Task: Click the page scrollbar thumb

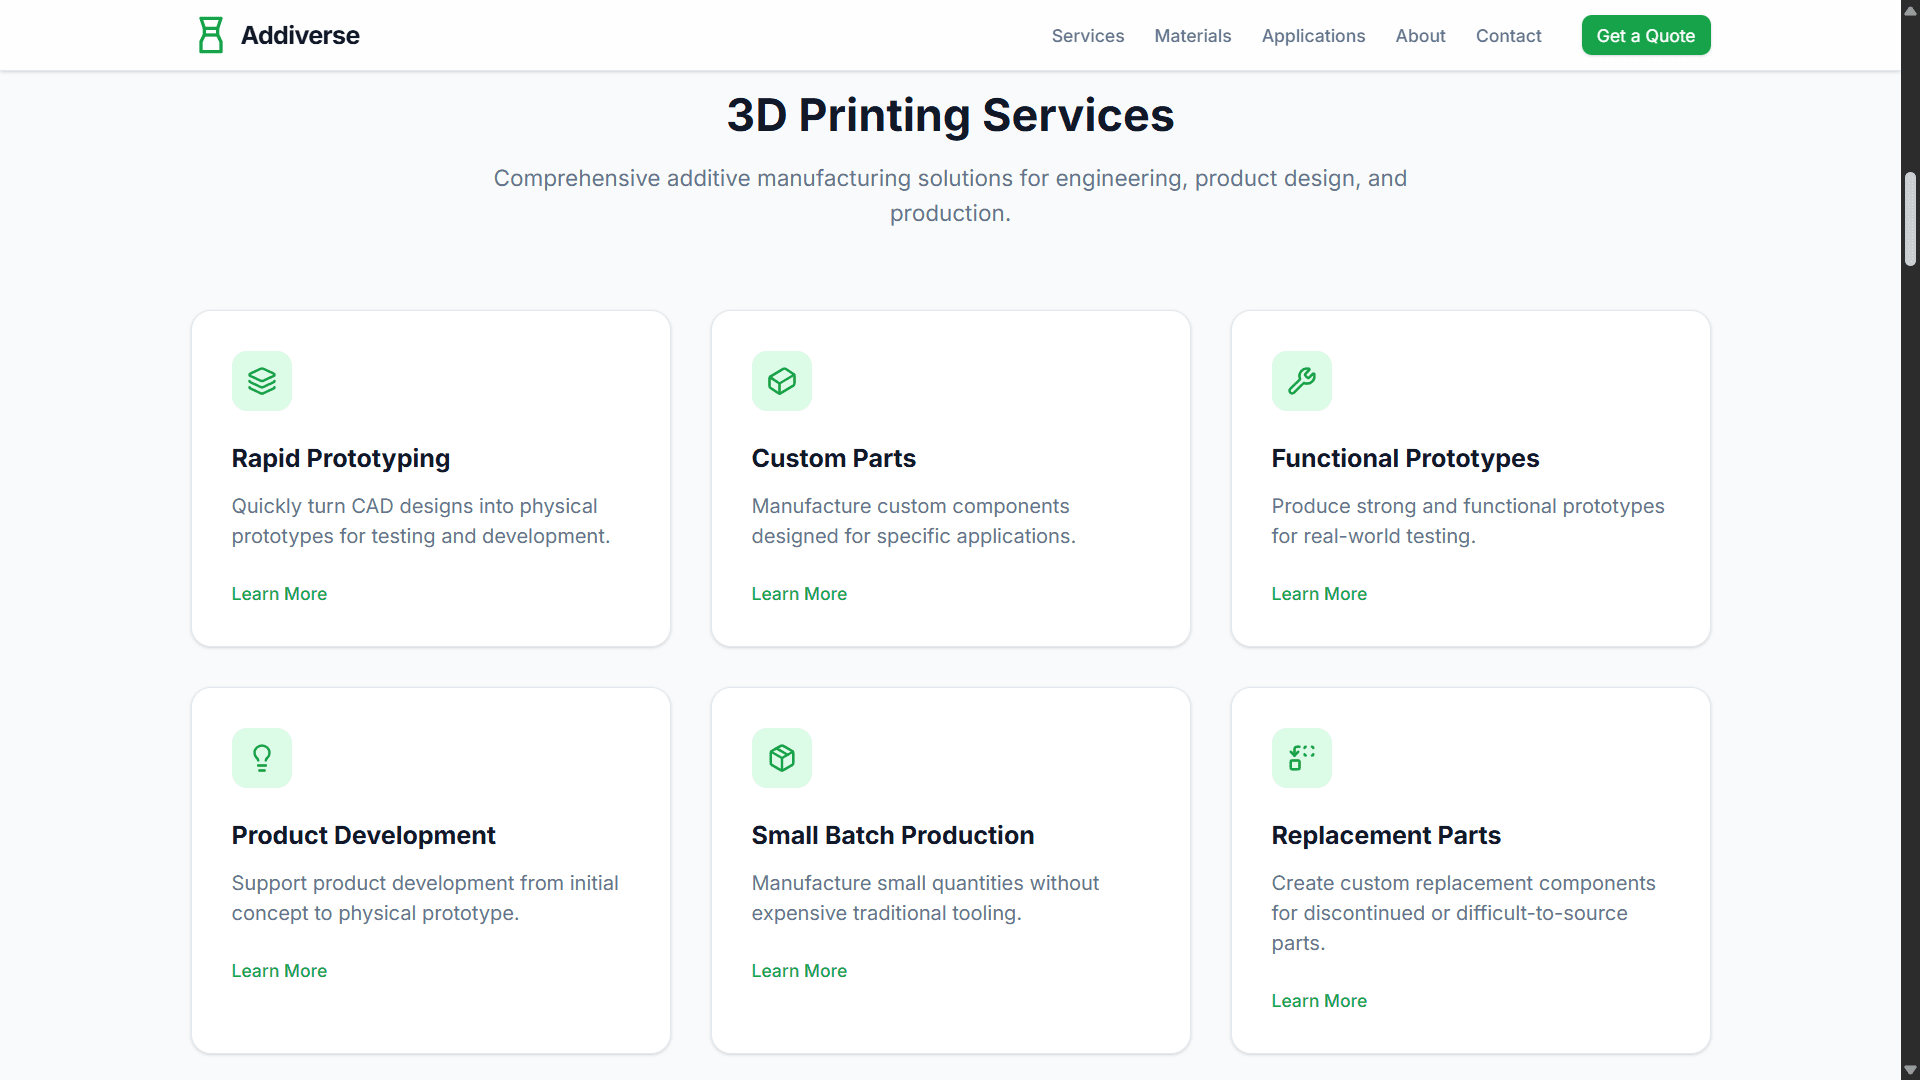Action: click(x=1910, y=219)
